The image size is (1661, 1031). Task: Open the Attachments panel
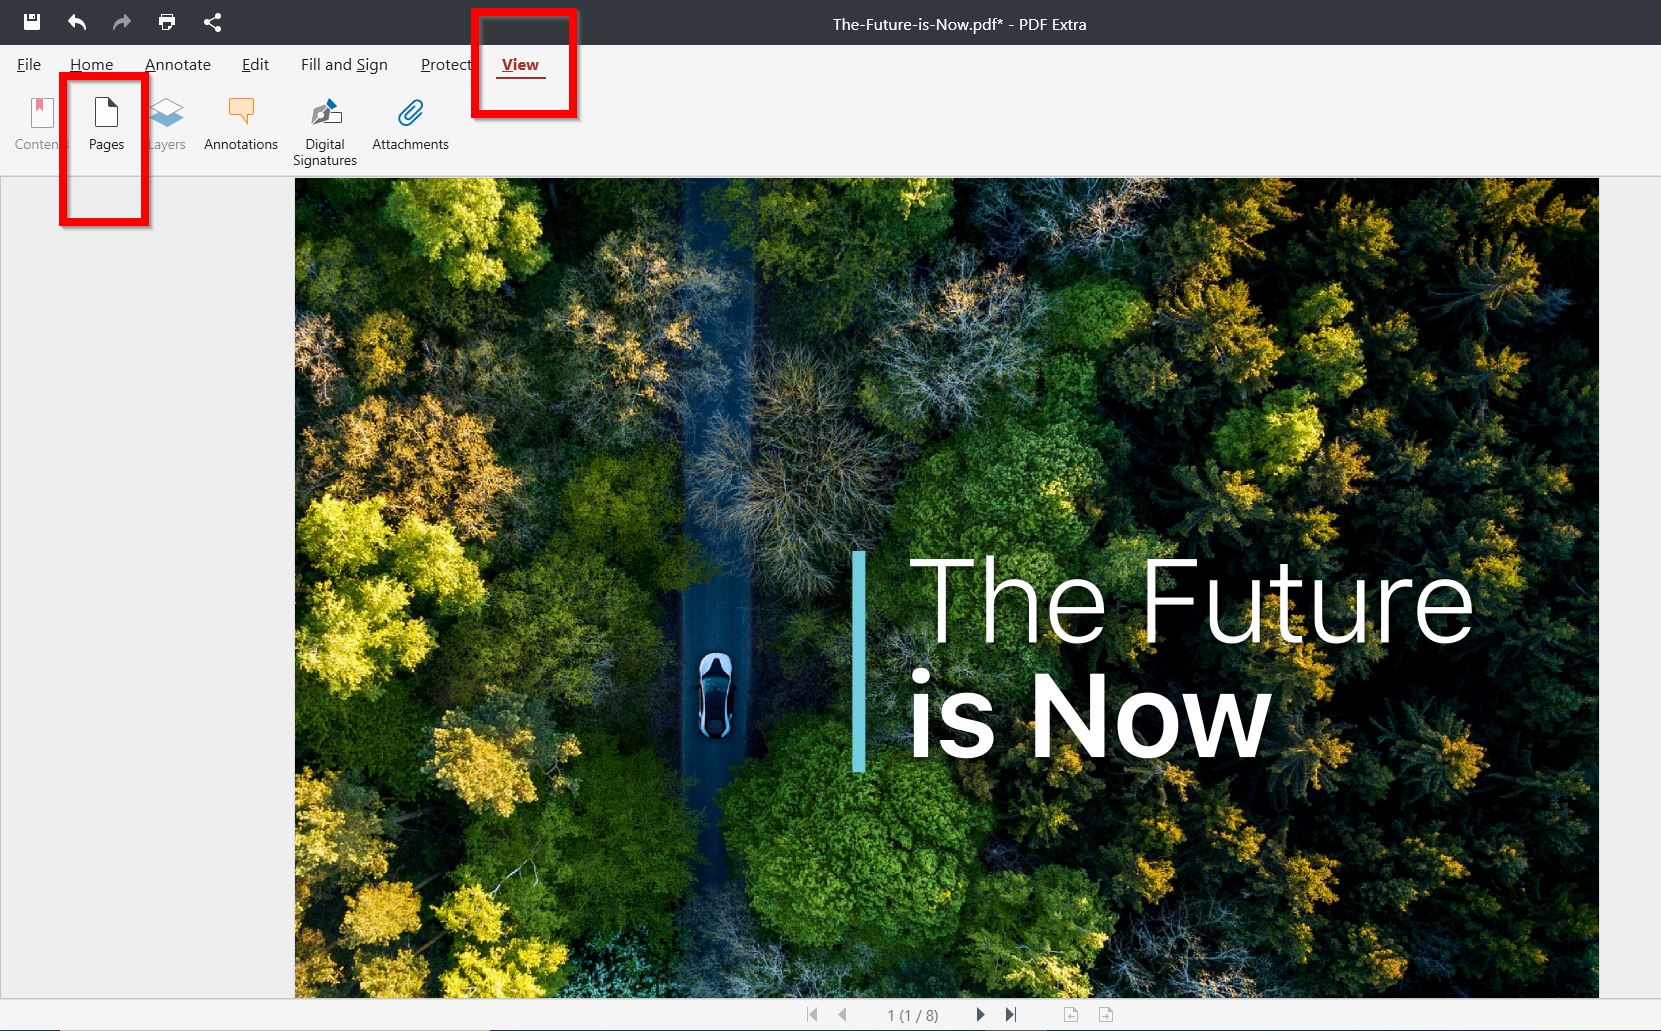coord(410,125)
